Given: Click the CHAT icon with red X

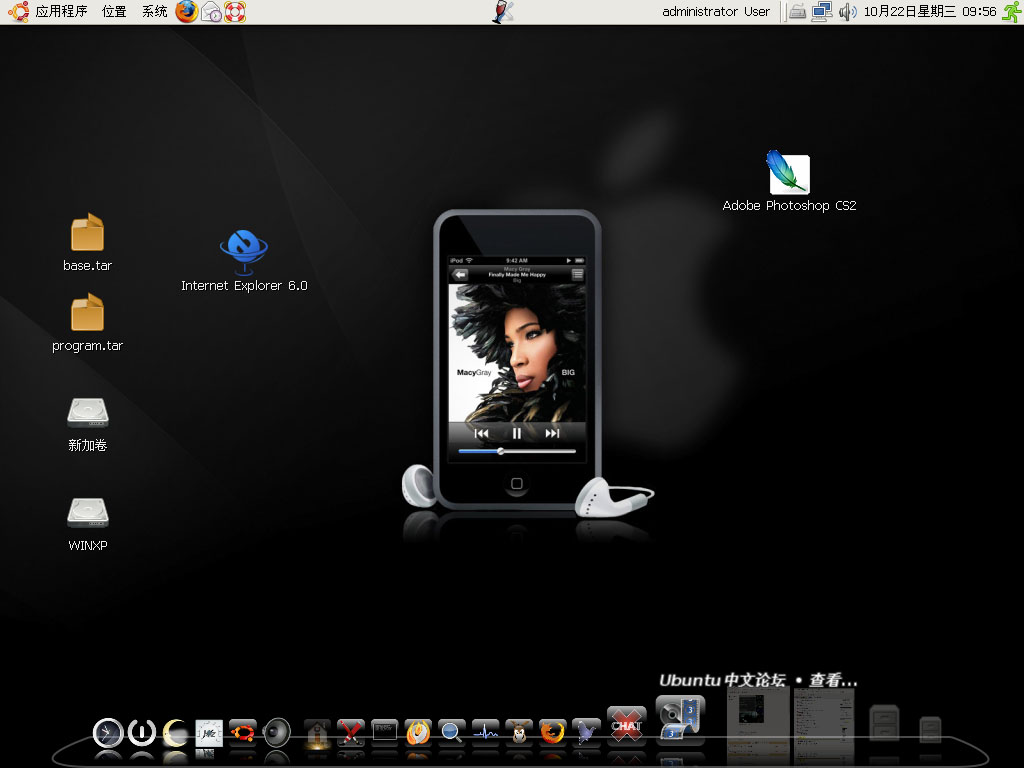Looking at the screenshot, I should coord(626,726).
